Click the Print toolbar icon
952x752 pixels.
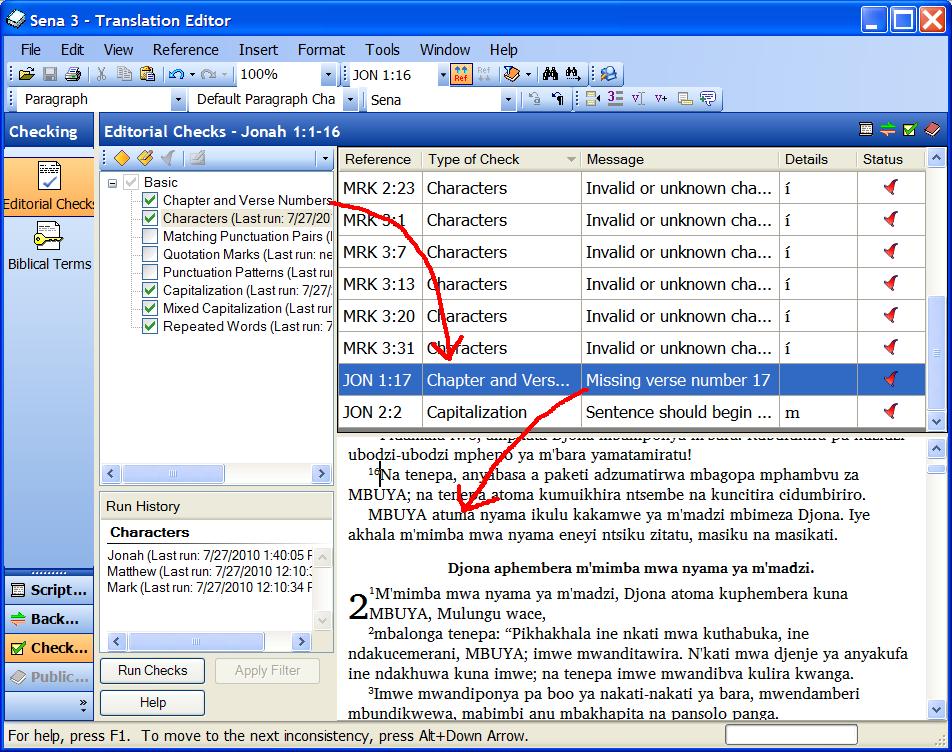73,74
